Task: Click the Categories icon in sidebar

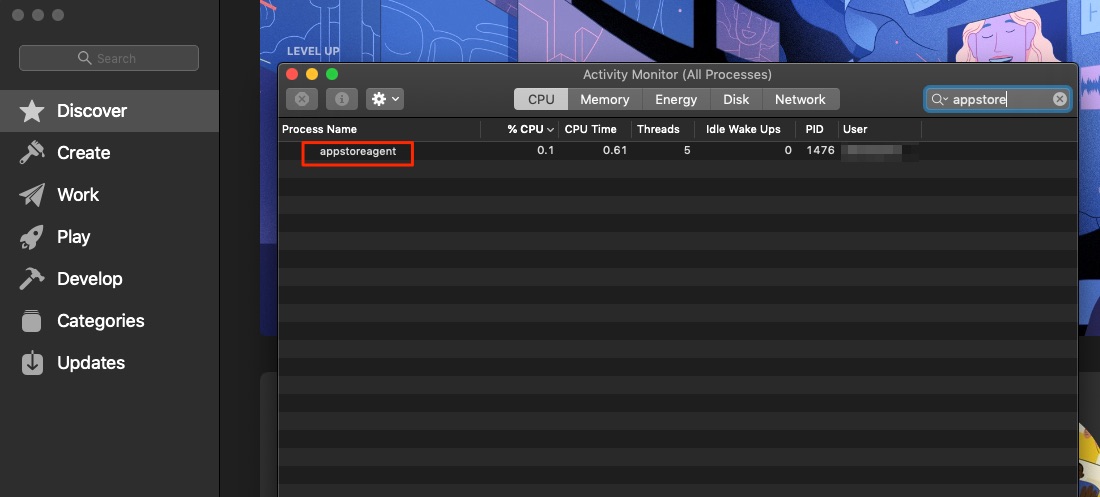Action: pos(32,321)
